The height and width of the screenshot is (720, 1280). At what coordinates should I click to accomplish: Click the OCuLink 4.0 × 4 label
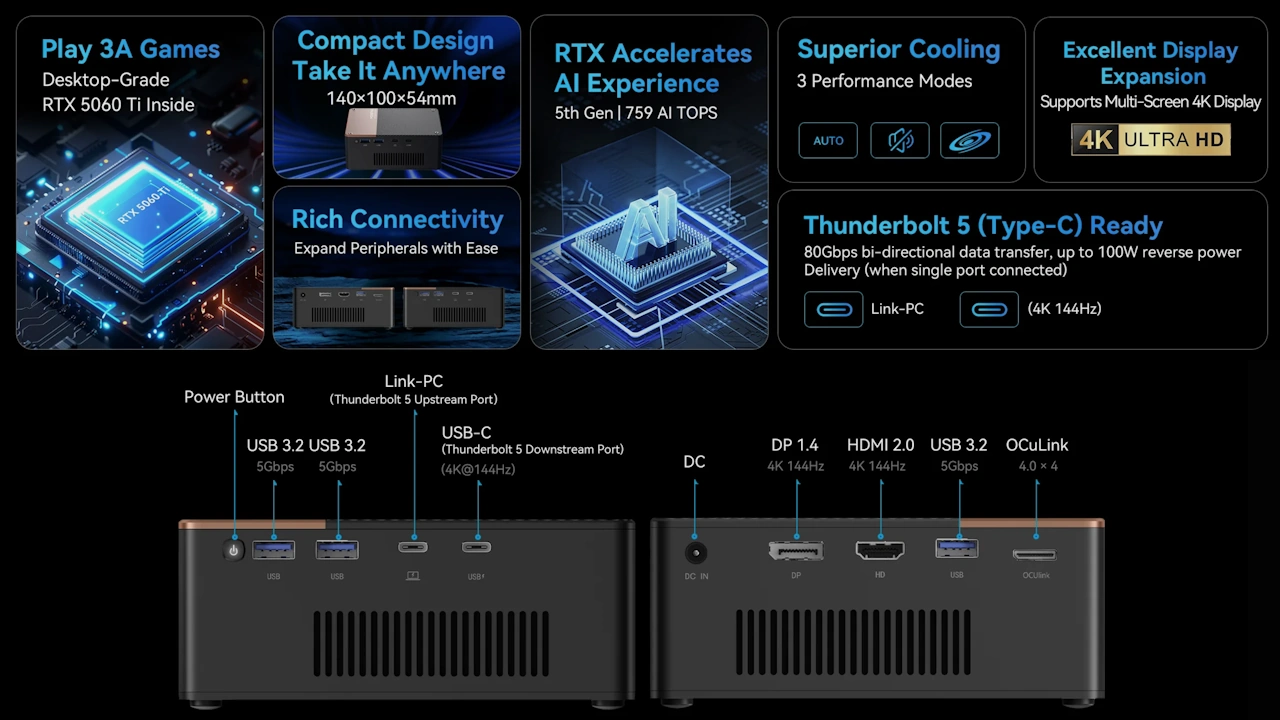click(x=1037, y=454)
